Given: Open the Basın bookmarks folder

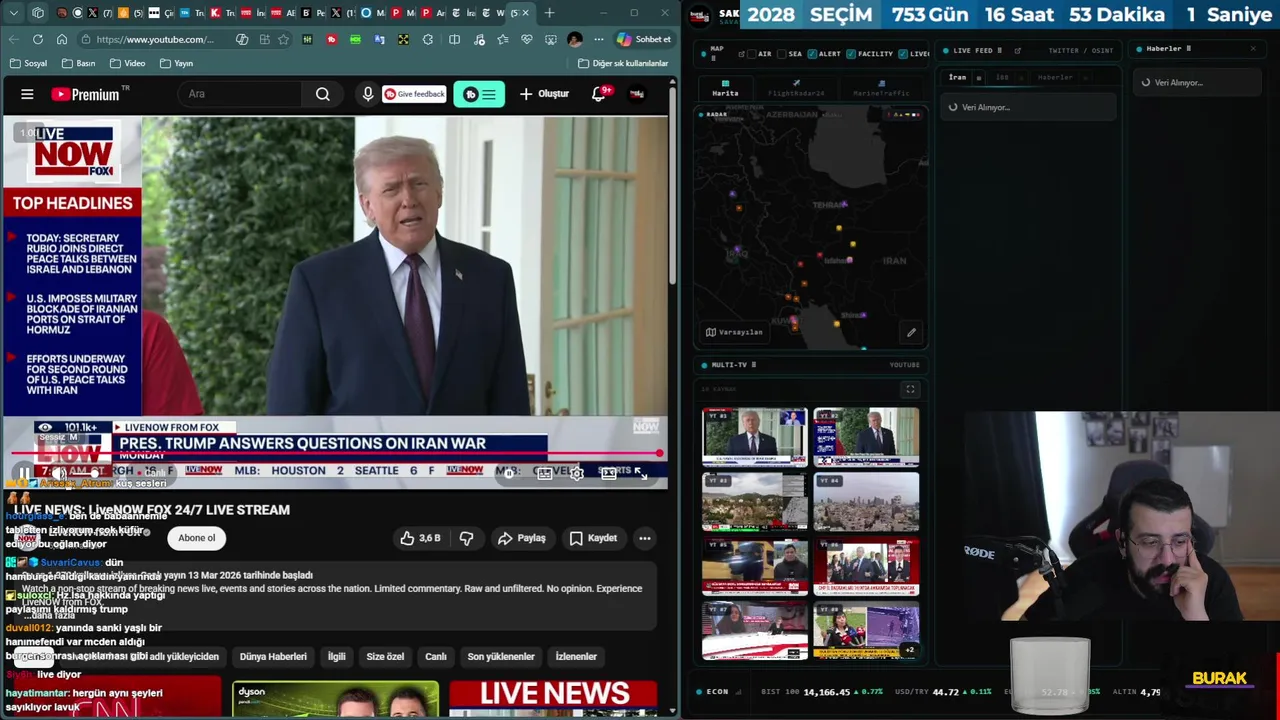Looking at the screenshot, I should click(78, 63).
